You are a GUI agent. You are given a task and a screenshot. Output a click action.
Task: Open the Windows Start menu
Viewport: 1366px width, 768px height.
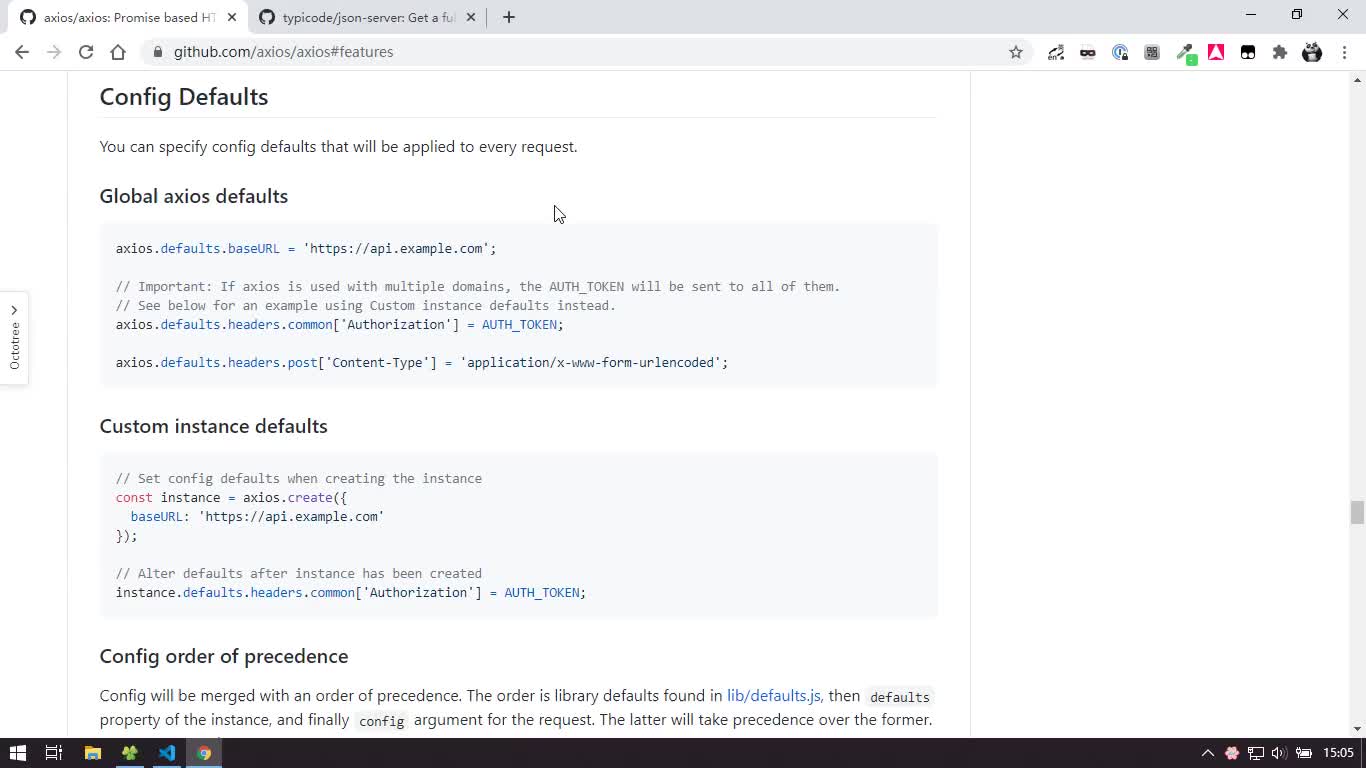pyautogui.click(x=18, y=753)
